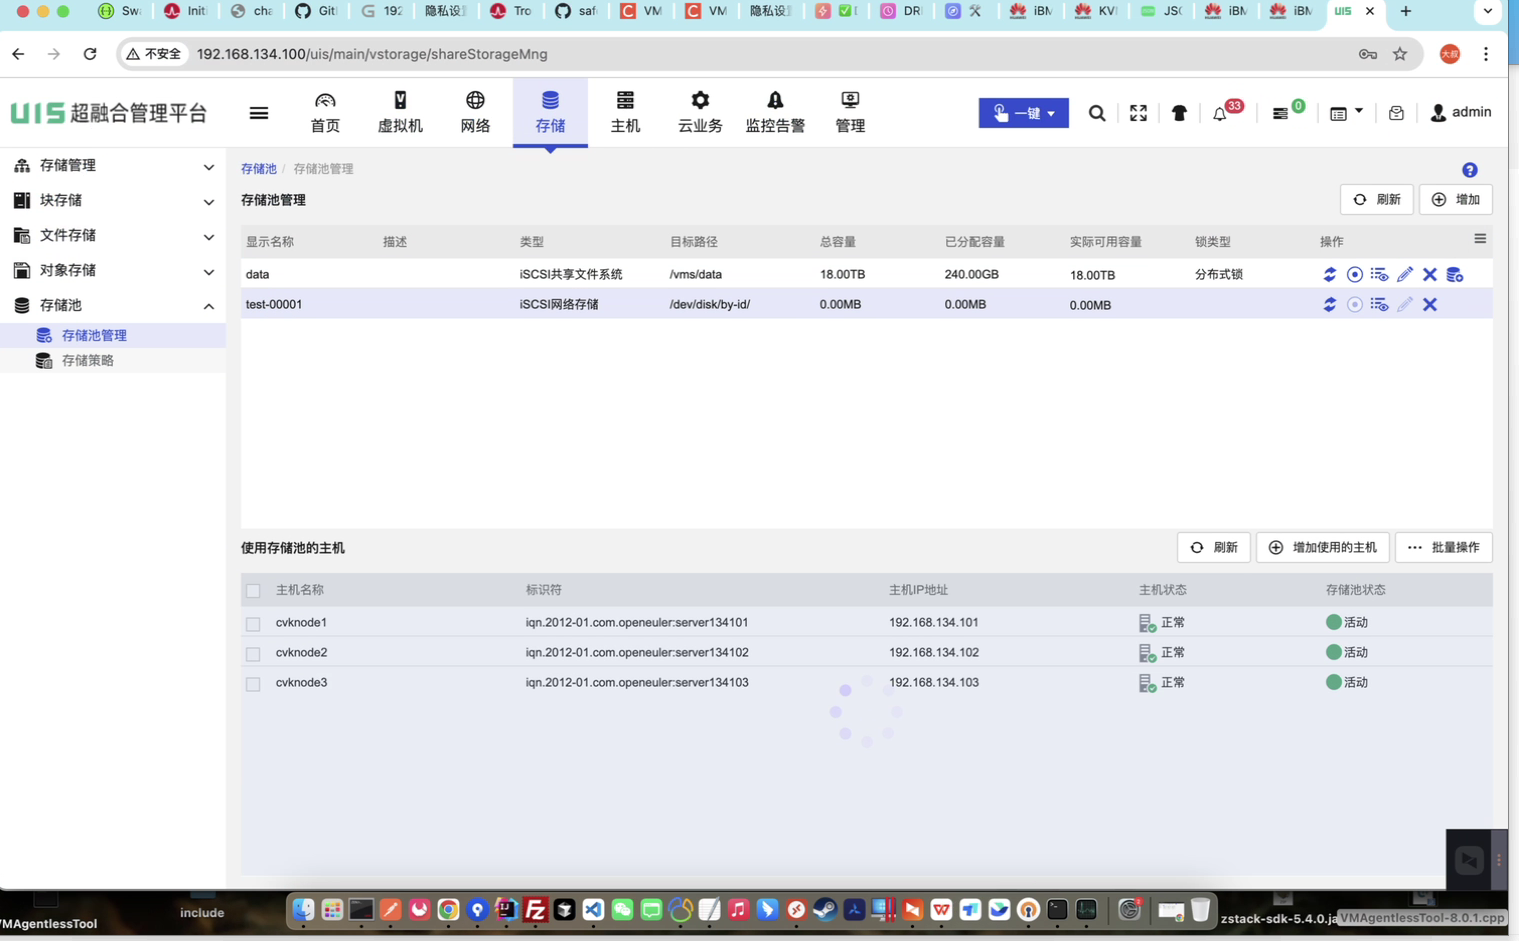Select all hosts via header checkbox
The width and height of the screenshot is (1519, 941).
(x=253, y=591)
